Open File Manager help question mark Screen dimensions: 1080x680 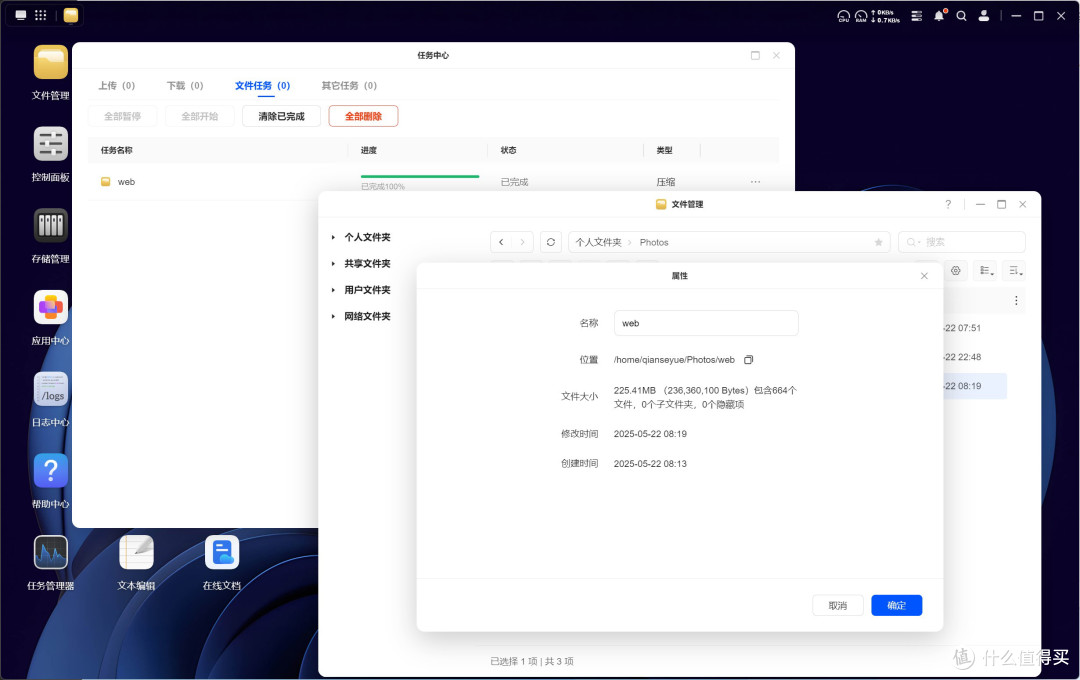[948, 204]
